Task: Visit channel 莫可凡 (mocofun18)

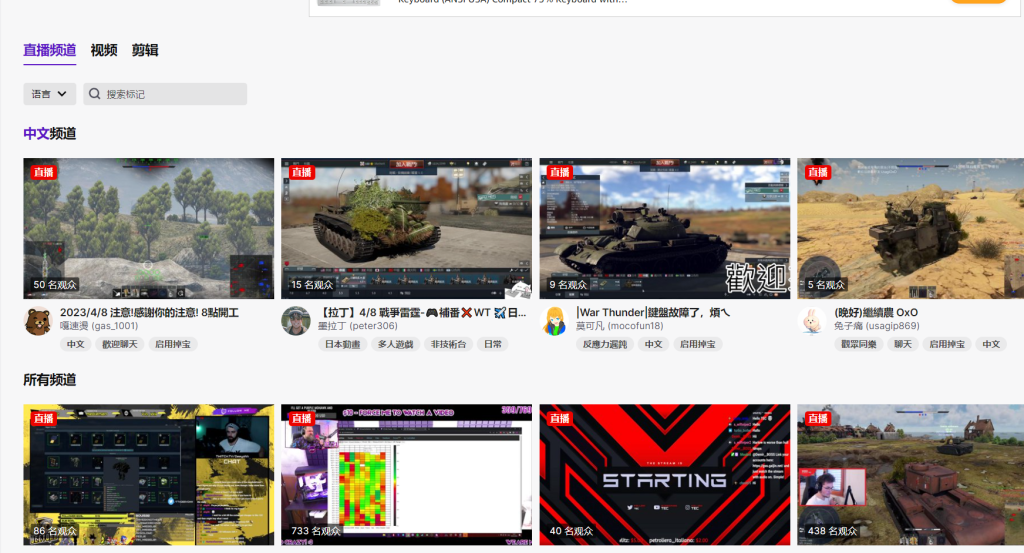Action: point(620,326)
